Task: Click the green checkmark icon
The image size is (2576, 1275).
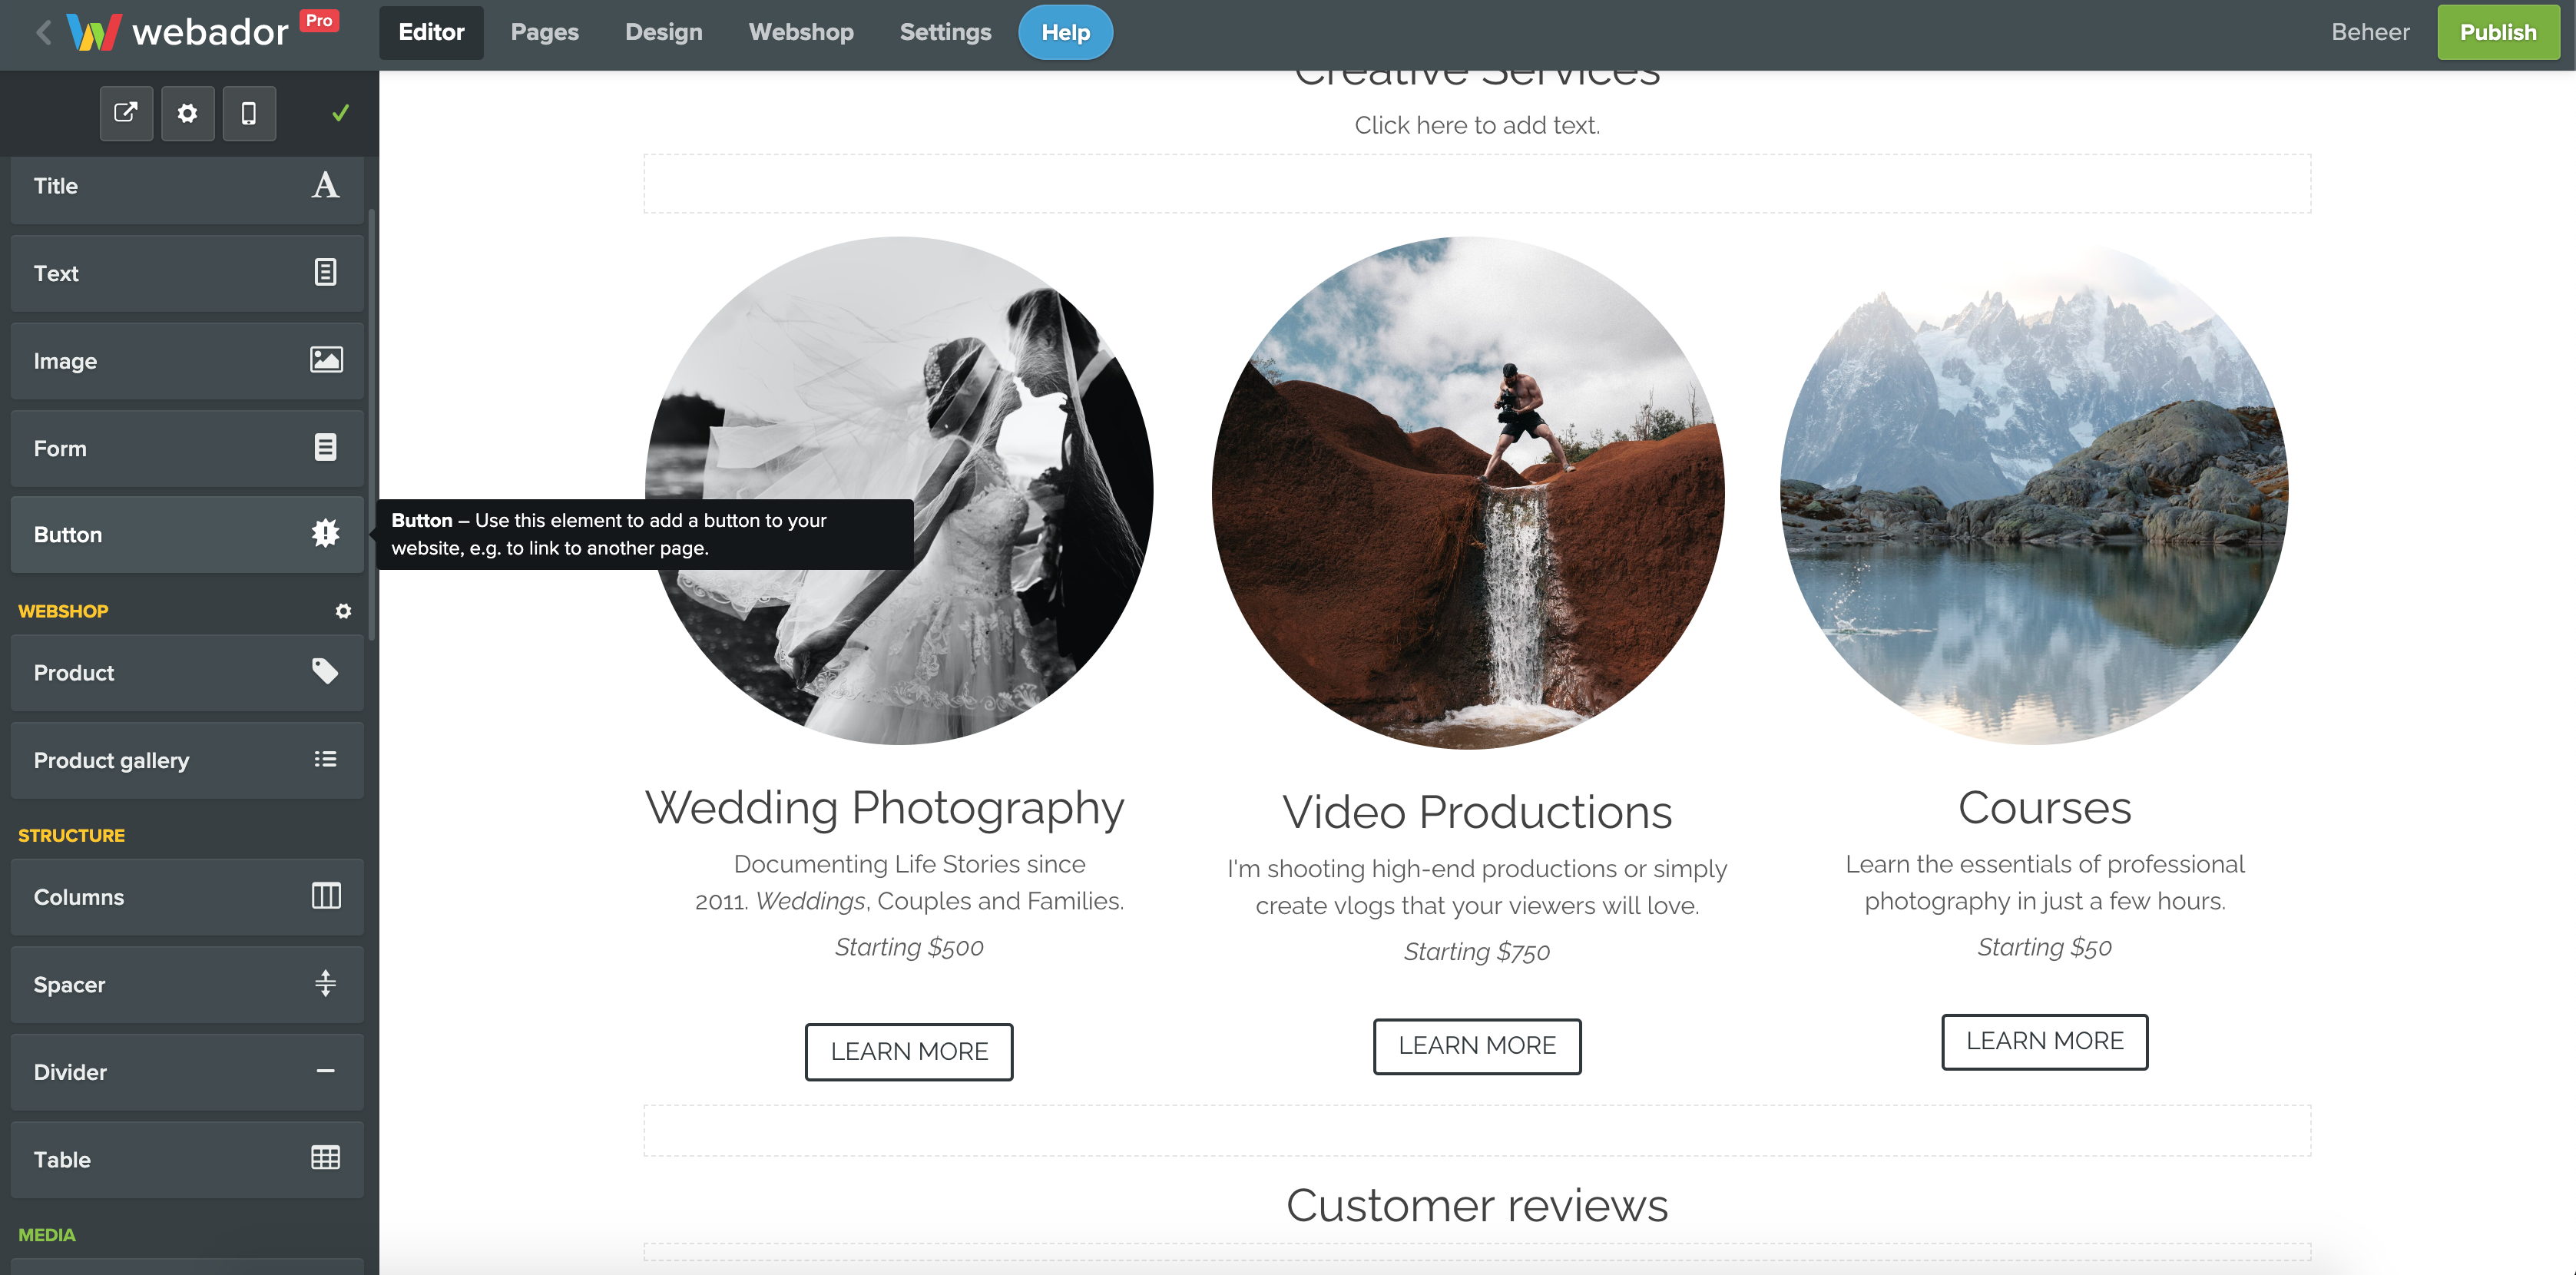Action: tap(339, 113)
